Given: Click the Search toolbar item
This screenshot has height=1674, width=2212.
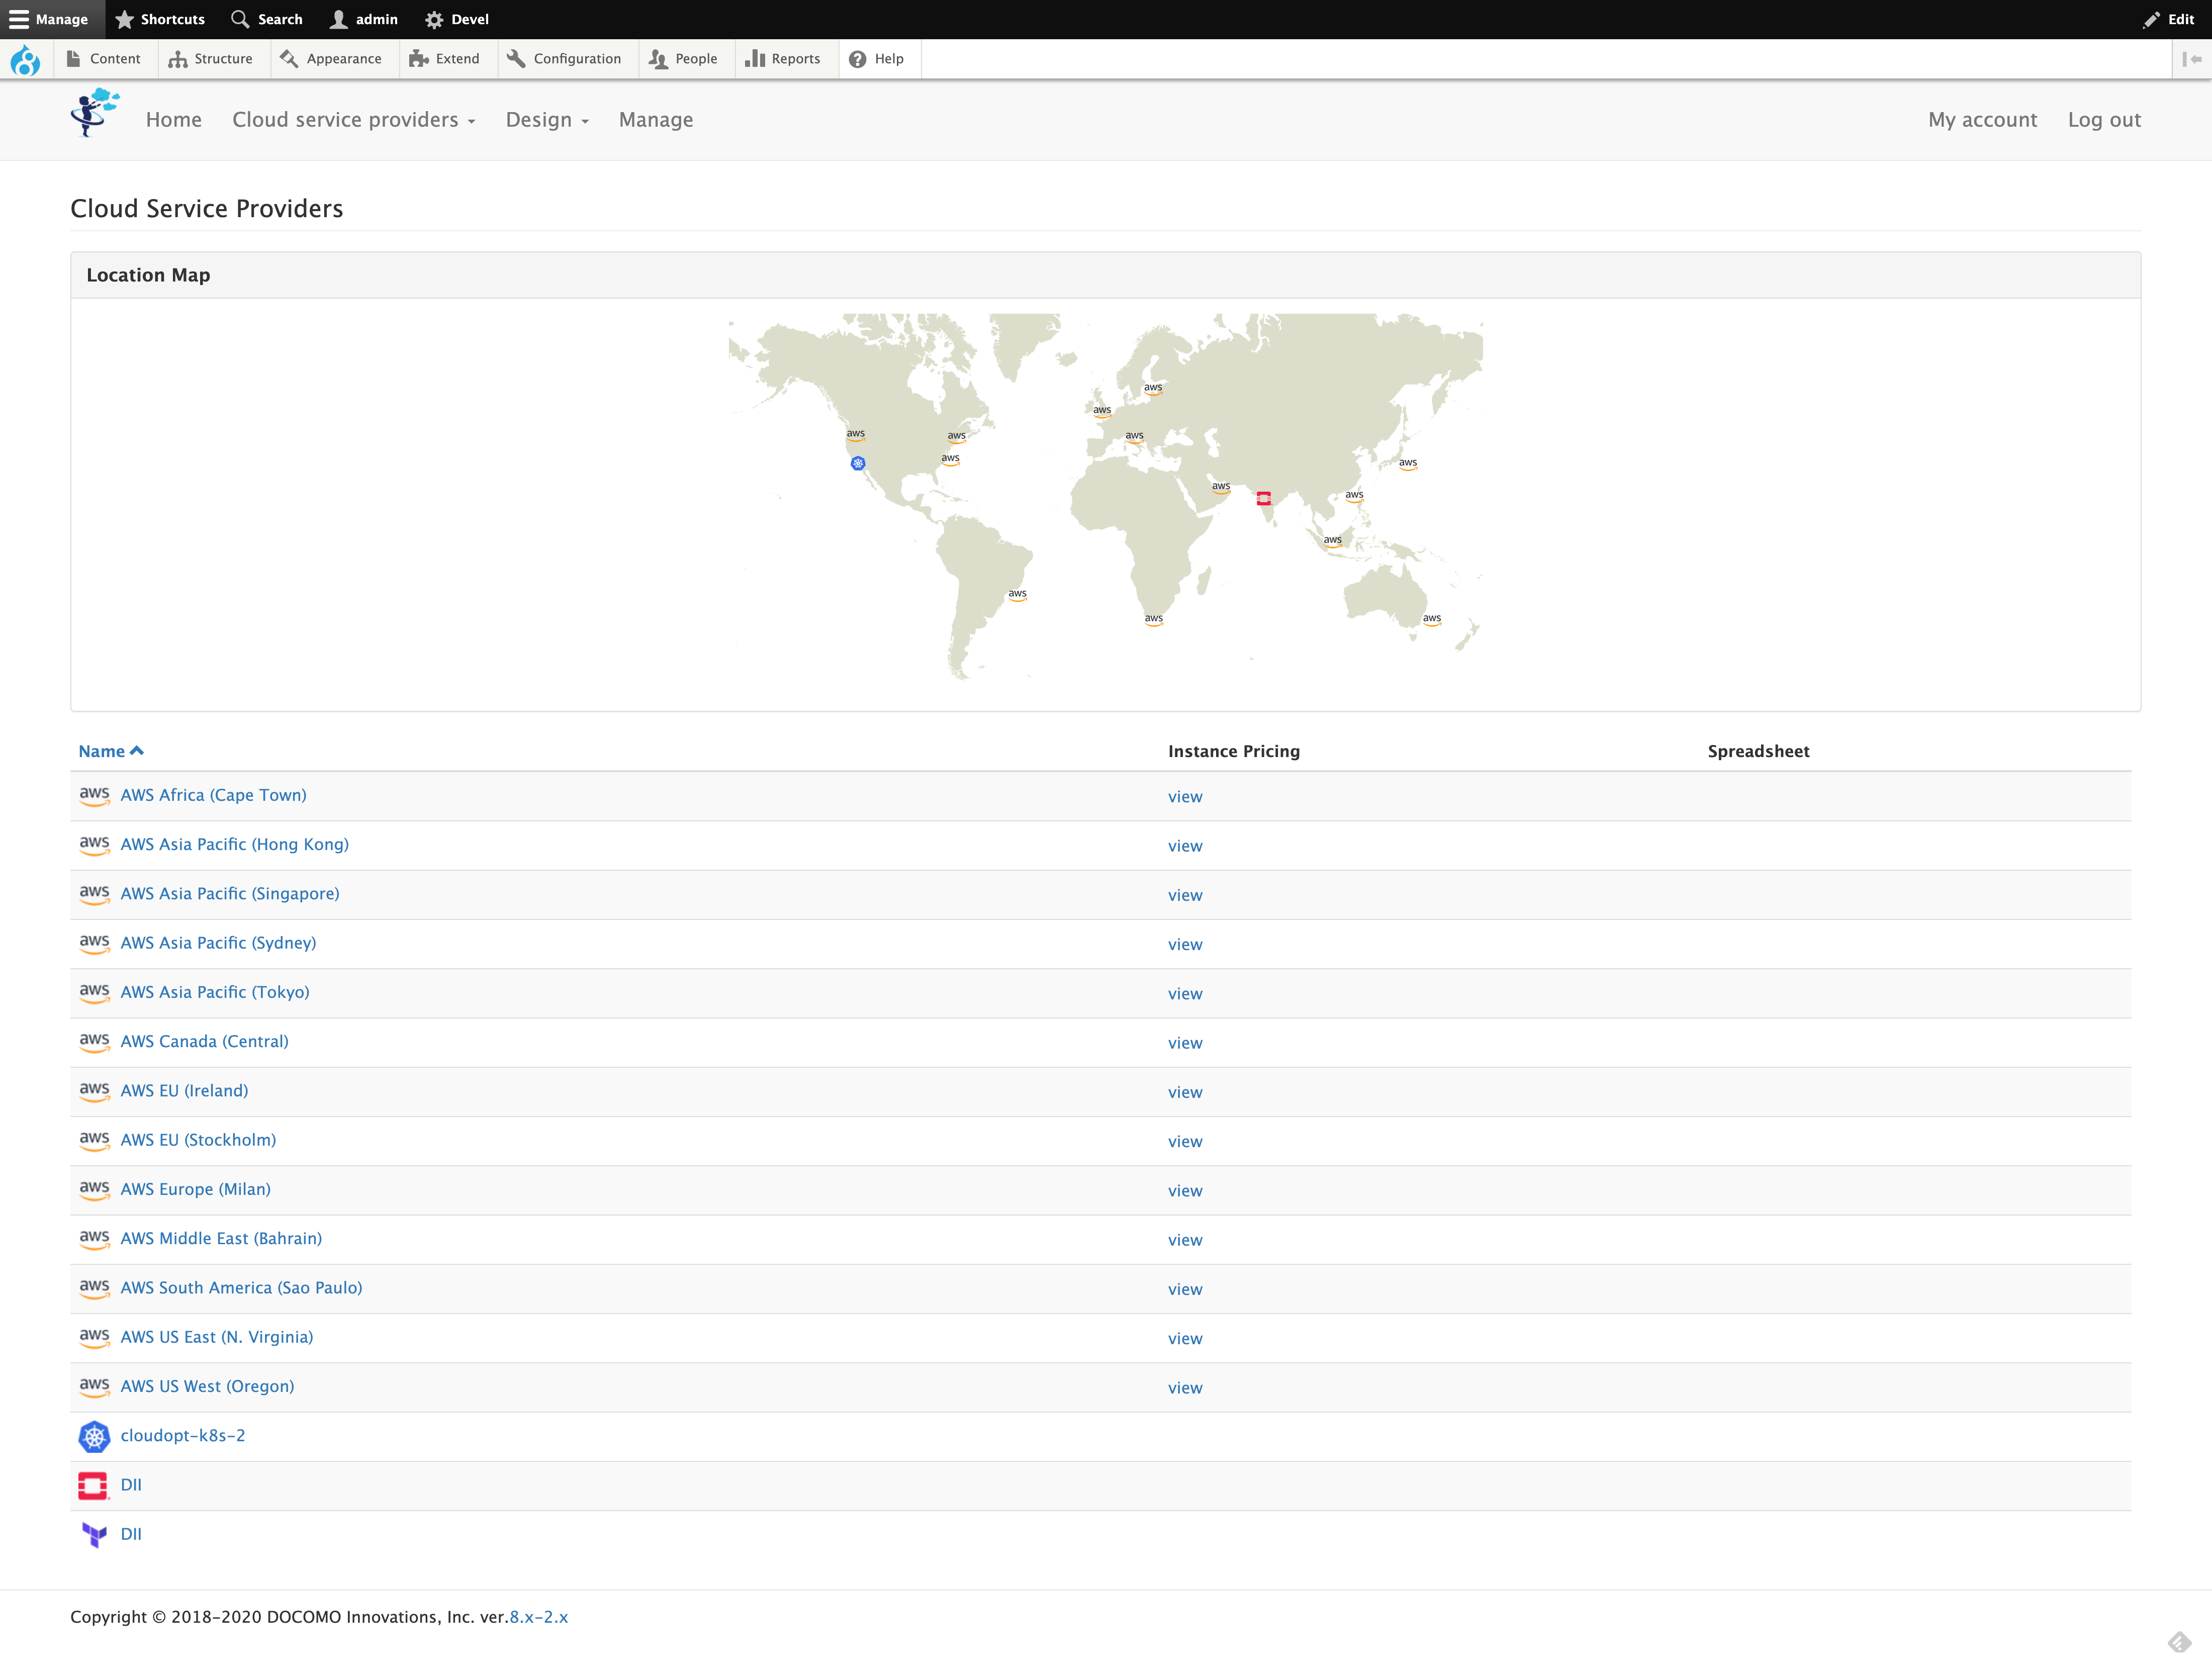Looking at the screenshot, I should click(x=267, y=19).
